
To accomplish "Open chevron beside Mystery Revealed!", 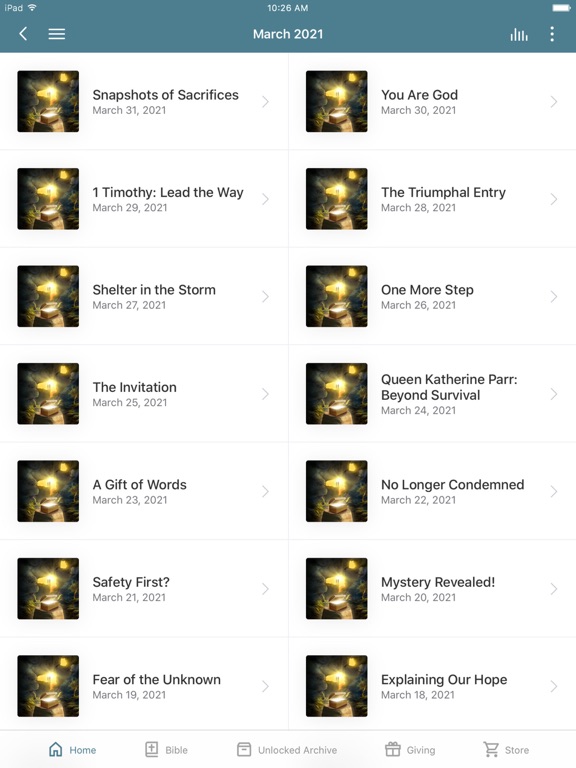I will [553, 589].
